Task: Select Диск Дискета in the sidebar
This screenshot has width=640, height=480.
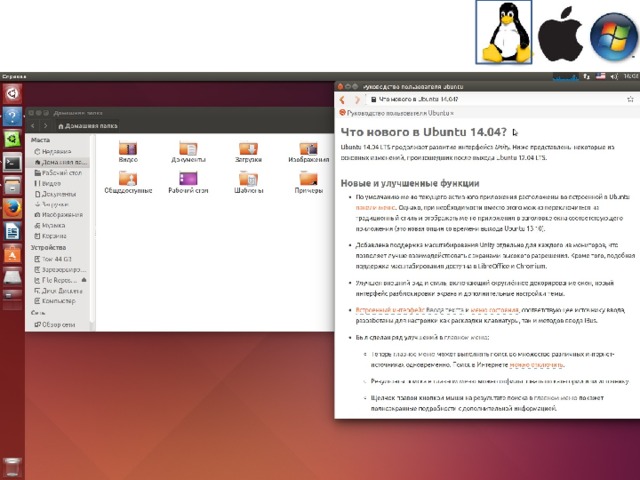Action: tap(59, 291)
